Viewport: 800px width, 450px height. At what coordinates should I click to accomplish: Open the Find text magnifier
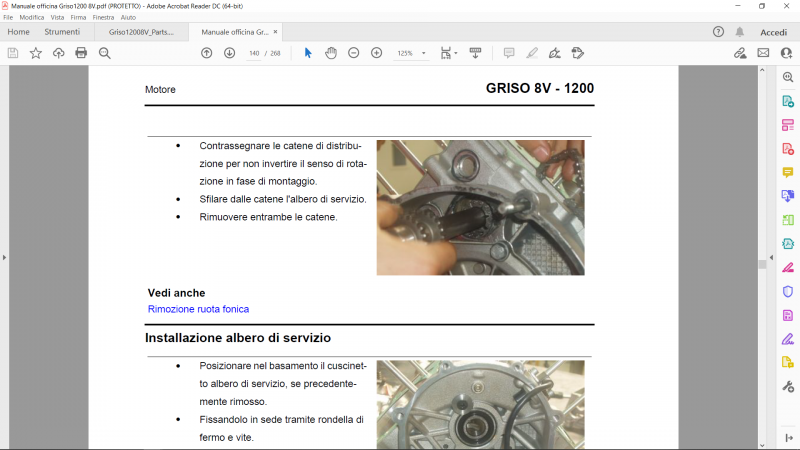pos(105,53)
